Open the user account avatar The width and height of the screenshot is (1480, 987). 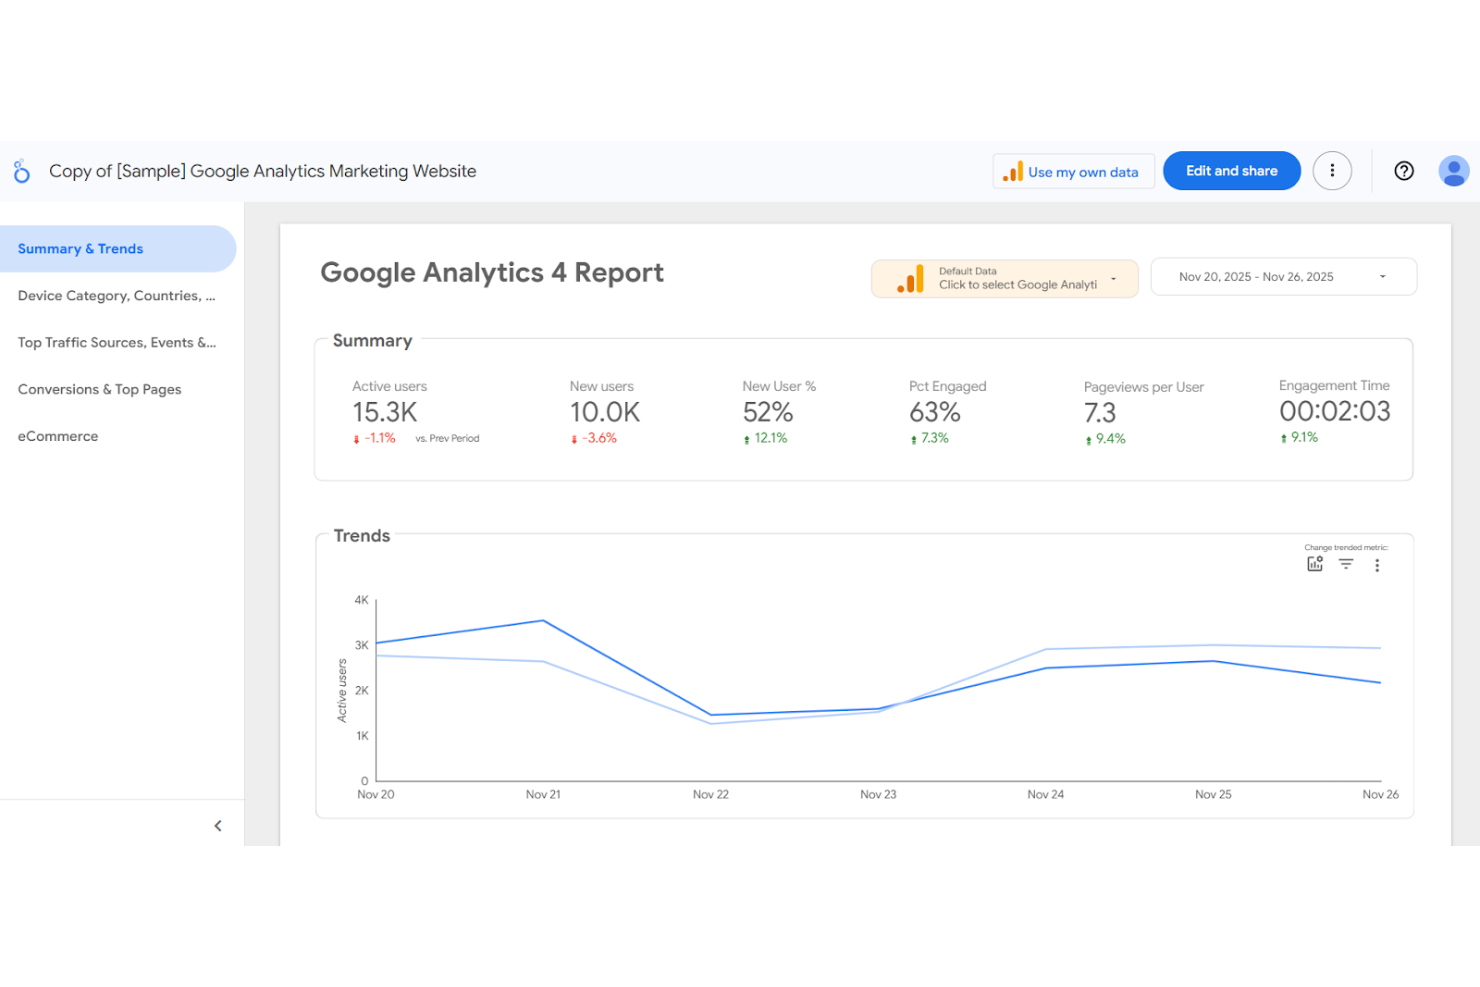[x=1453, y=171]
